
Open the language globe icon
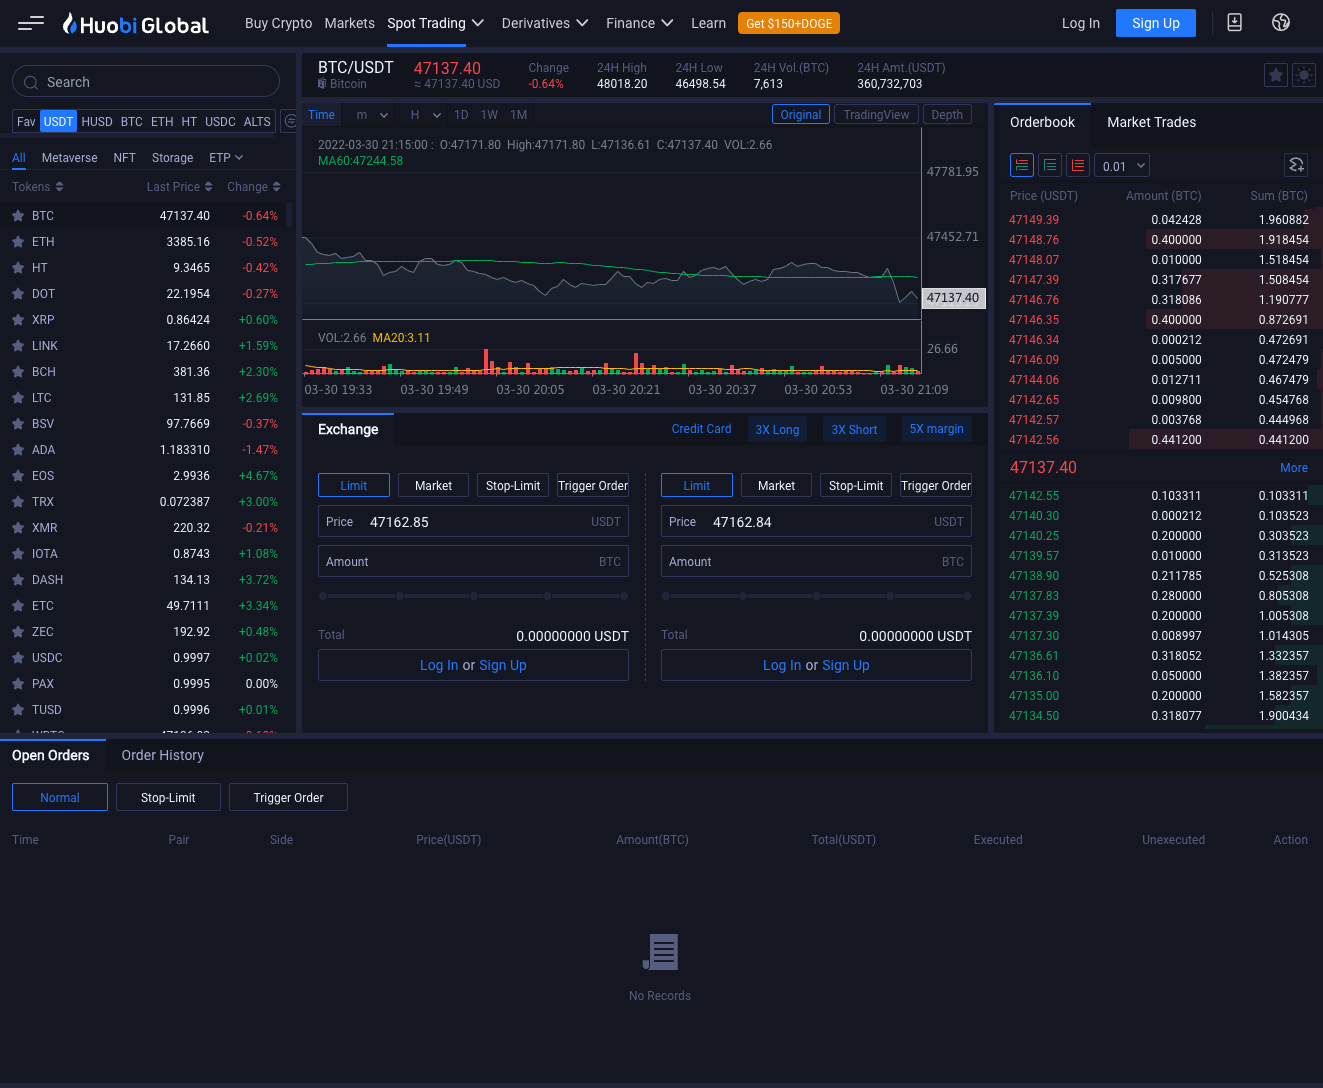1281,23
